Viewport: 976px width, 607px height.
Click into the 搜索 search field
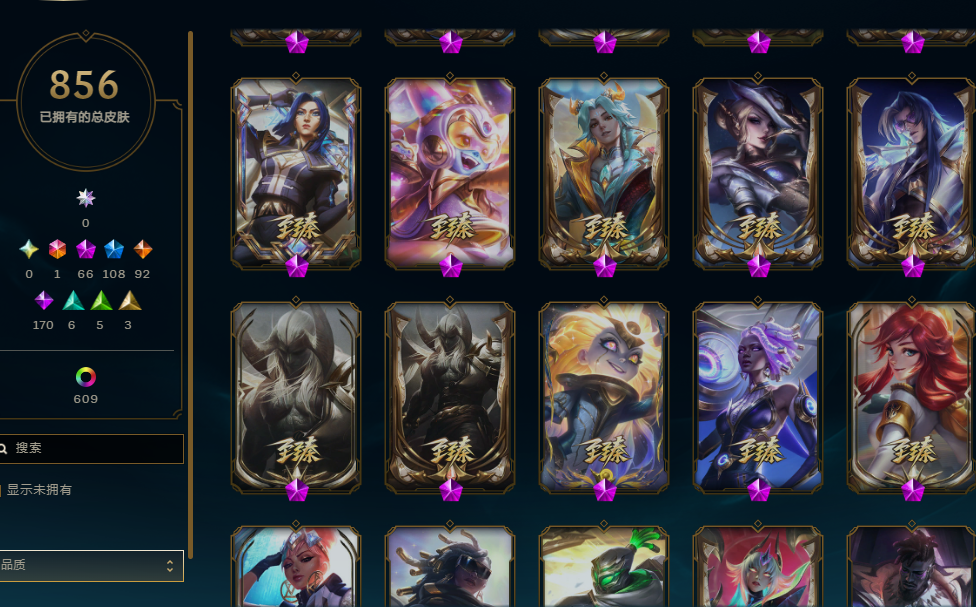coord(92,449)
